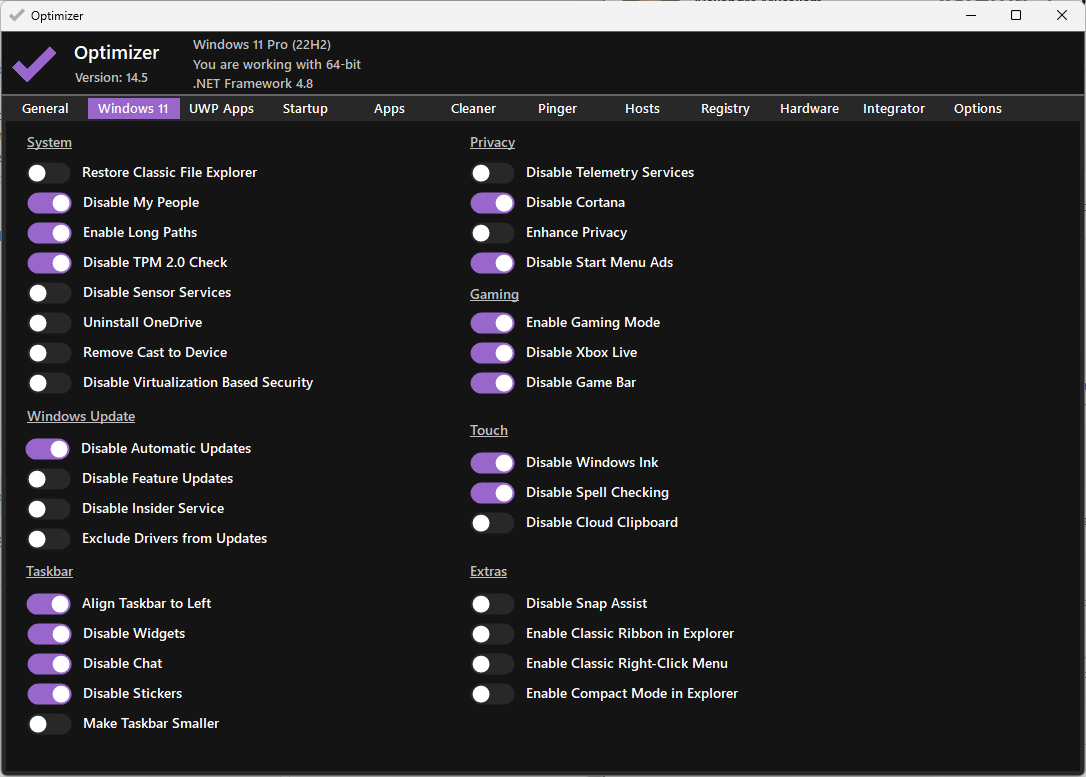Minimize the Optimizer window
This screenshot has height=777, width=1086.
point(971,15)
